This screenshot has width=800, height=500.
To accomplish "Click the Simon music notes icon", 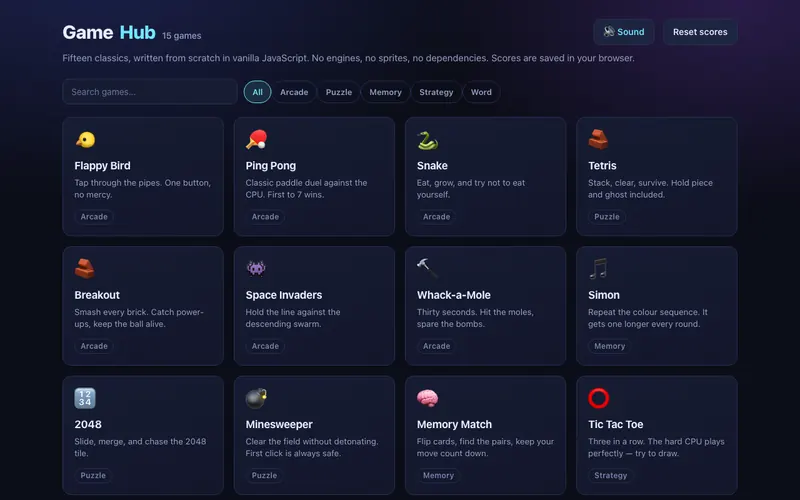I will coord(598,268).
